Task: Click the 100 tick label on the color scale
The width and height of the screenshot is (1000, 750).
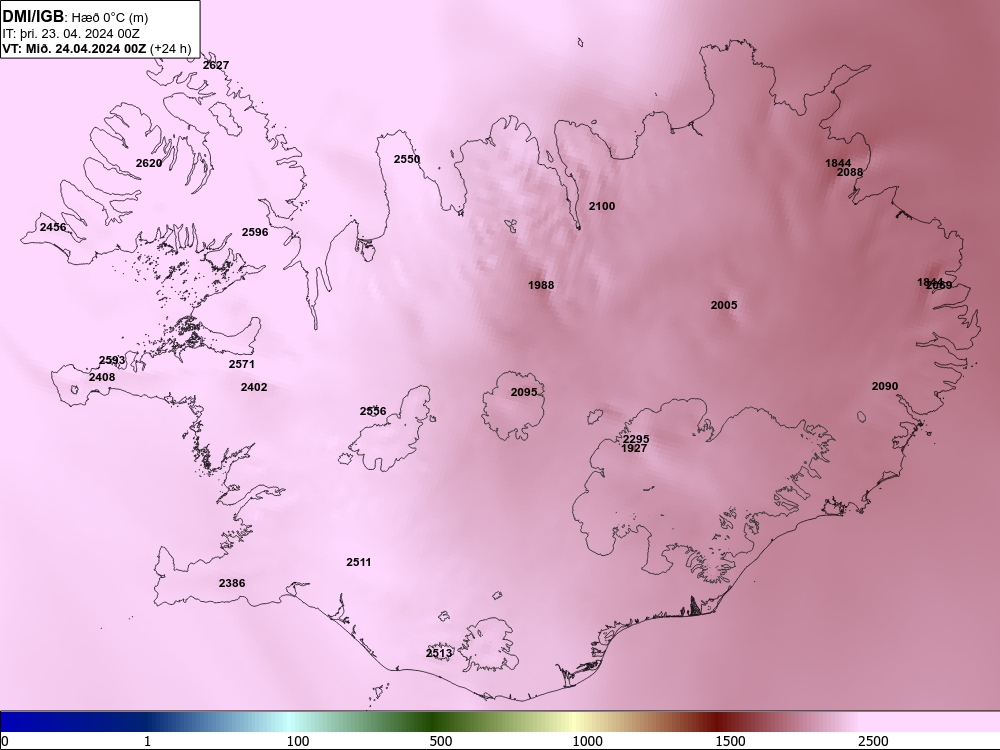Action: click(298, 741)
